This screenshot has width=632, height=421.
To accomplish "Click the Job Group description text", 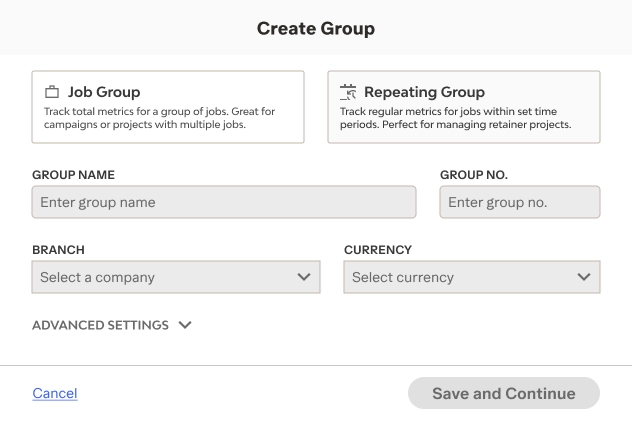I will pos(160,118).
